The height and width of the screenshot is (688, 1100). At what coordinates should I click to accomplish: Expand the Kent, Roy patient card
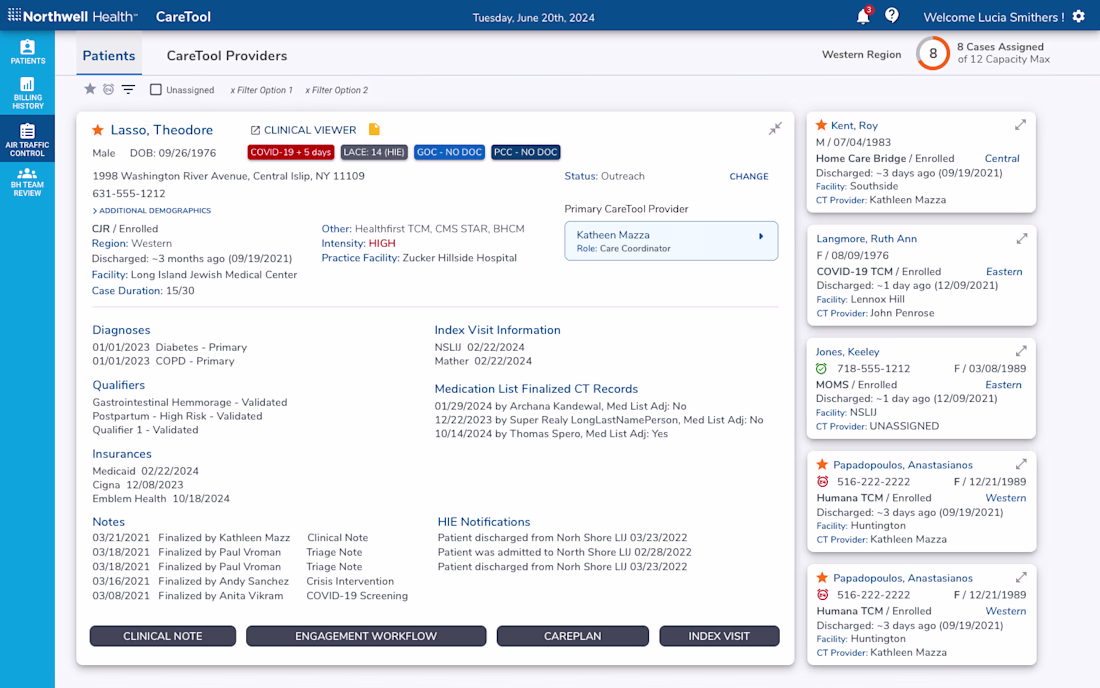1020,125
